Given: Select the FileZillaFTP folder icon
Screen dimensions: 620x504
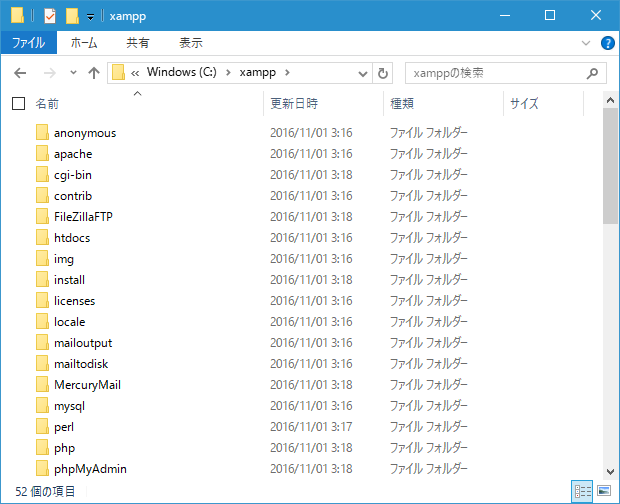Looking at the screenshot, I should pyautogui.click(x=42, y=216).
